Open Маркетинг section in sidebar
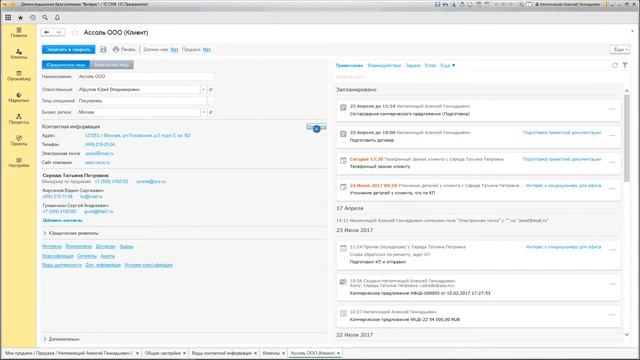Viewport: 640px width, 360px height. point(19,98)
